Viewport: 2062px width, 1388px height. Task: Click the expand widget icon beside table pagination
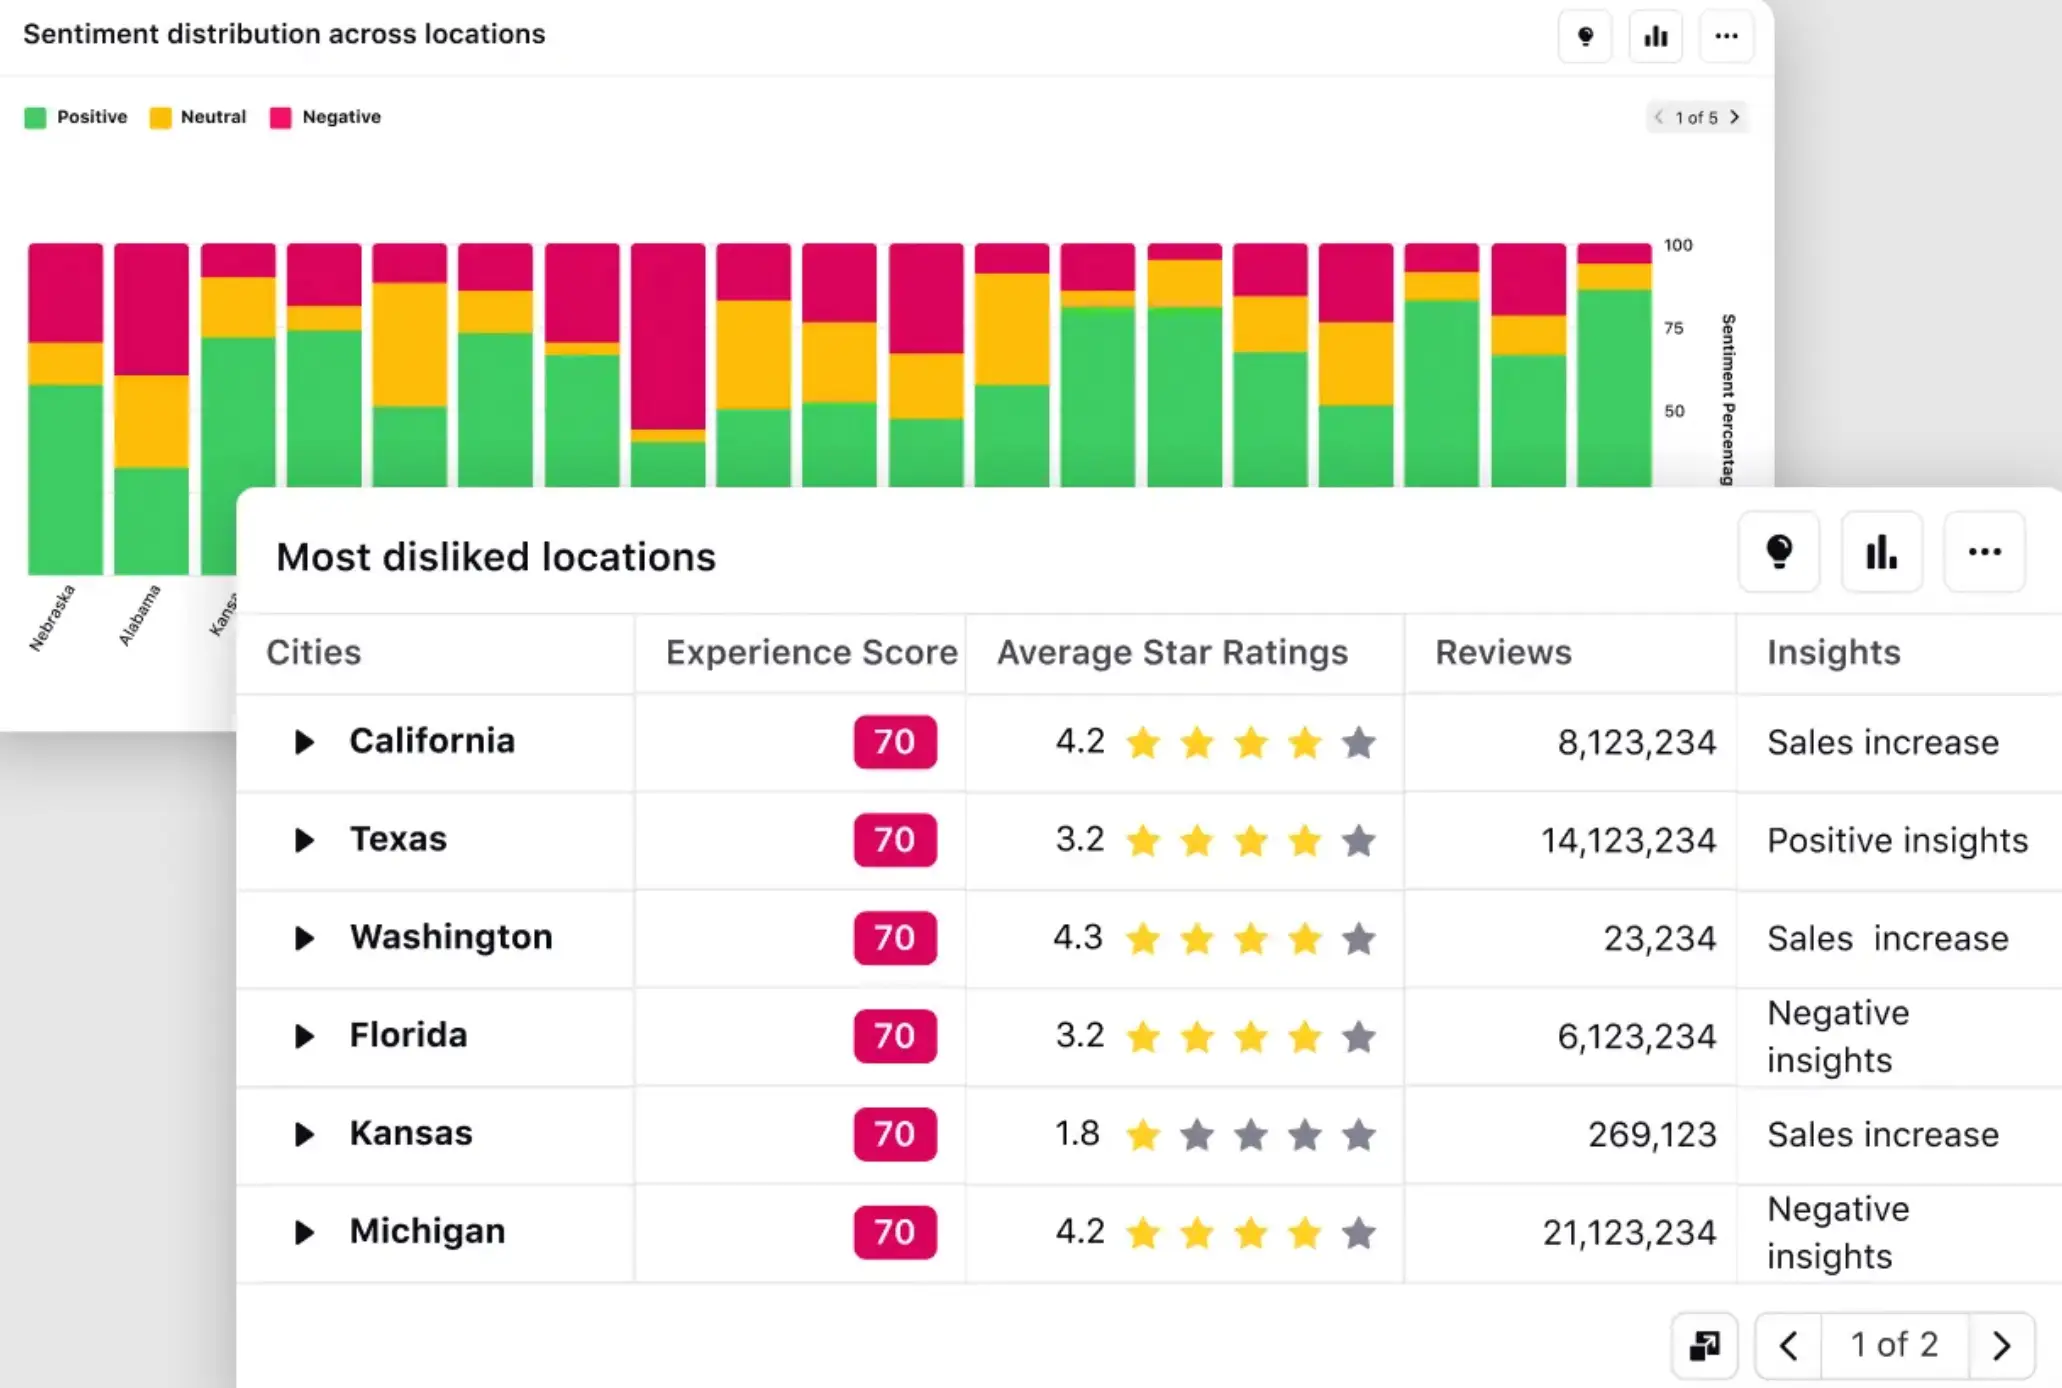[1704, 1346]
